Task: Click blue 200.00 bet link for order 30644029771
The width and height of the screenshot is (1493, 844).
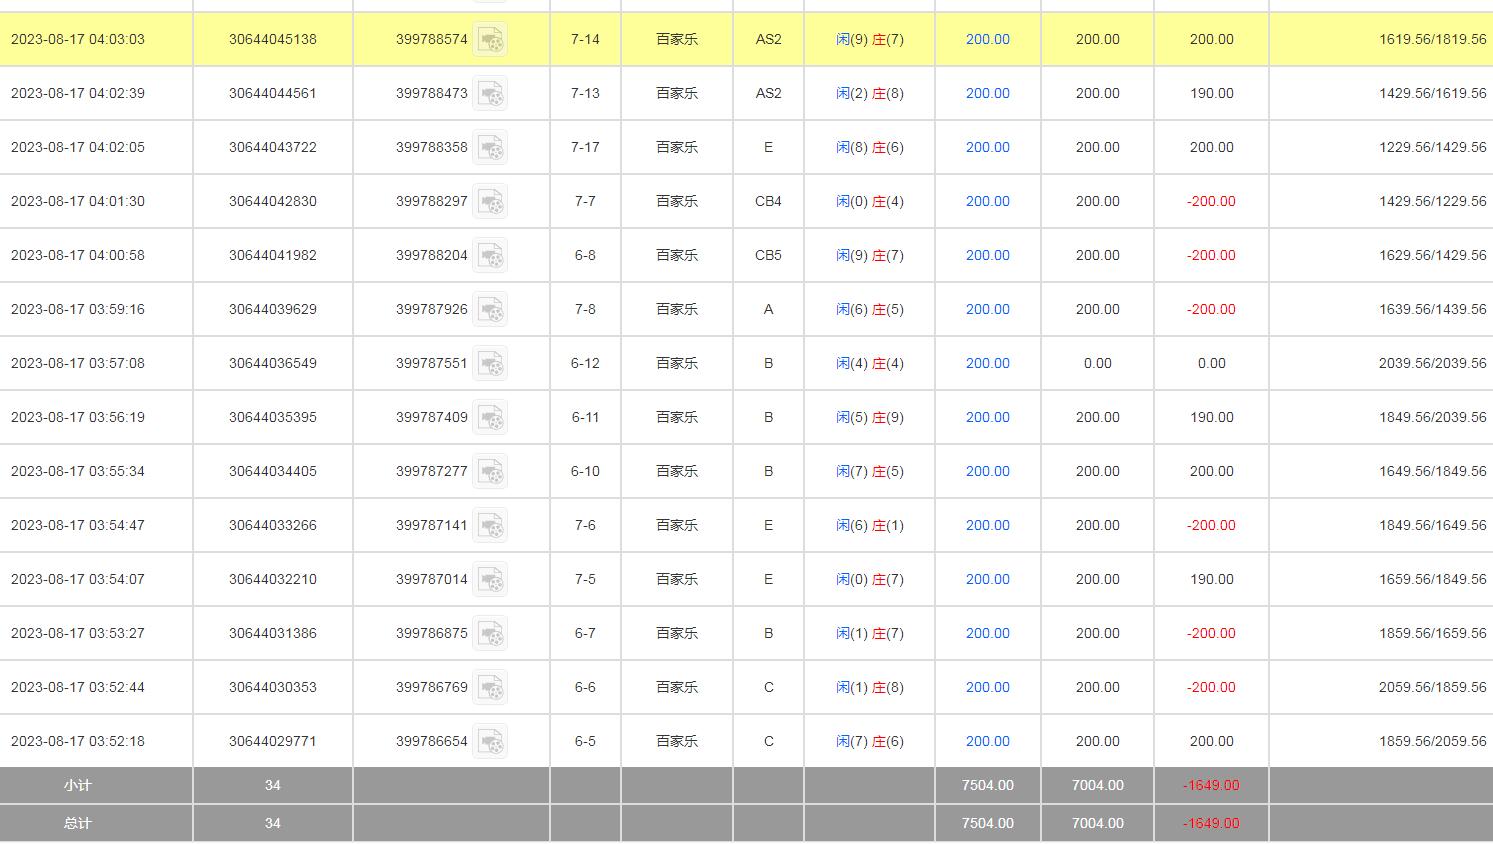Action: point(988,741)
